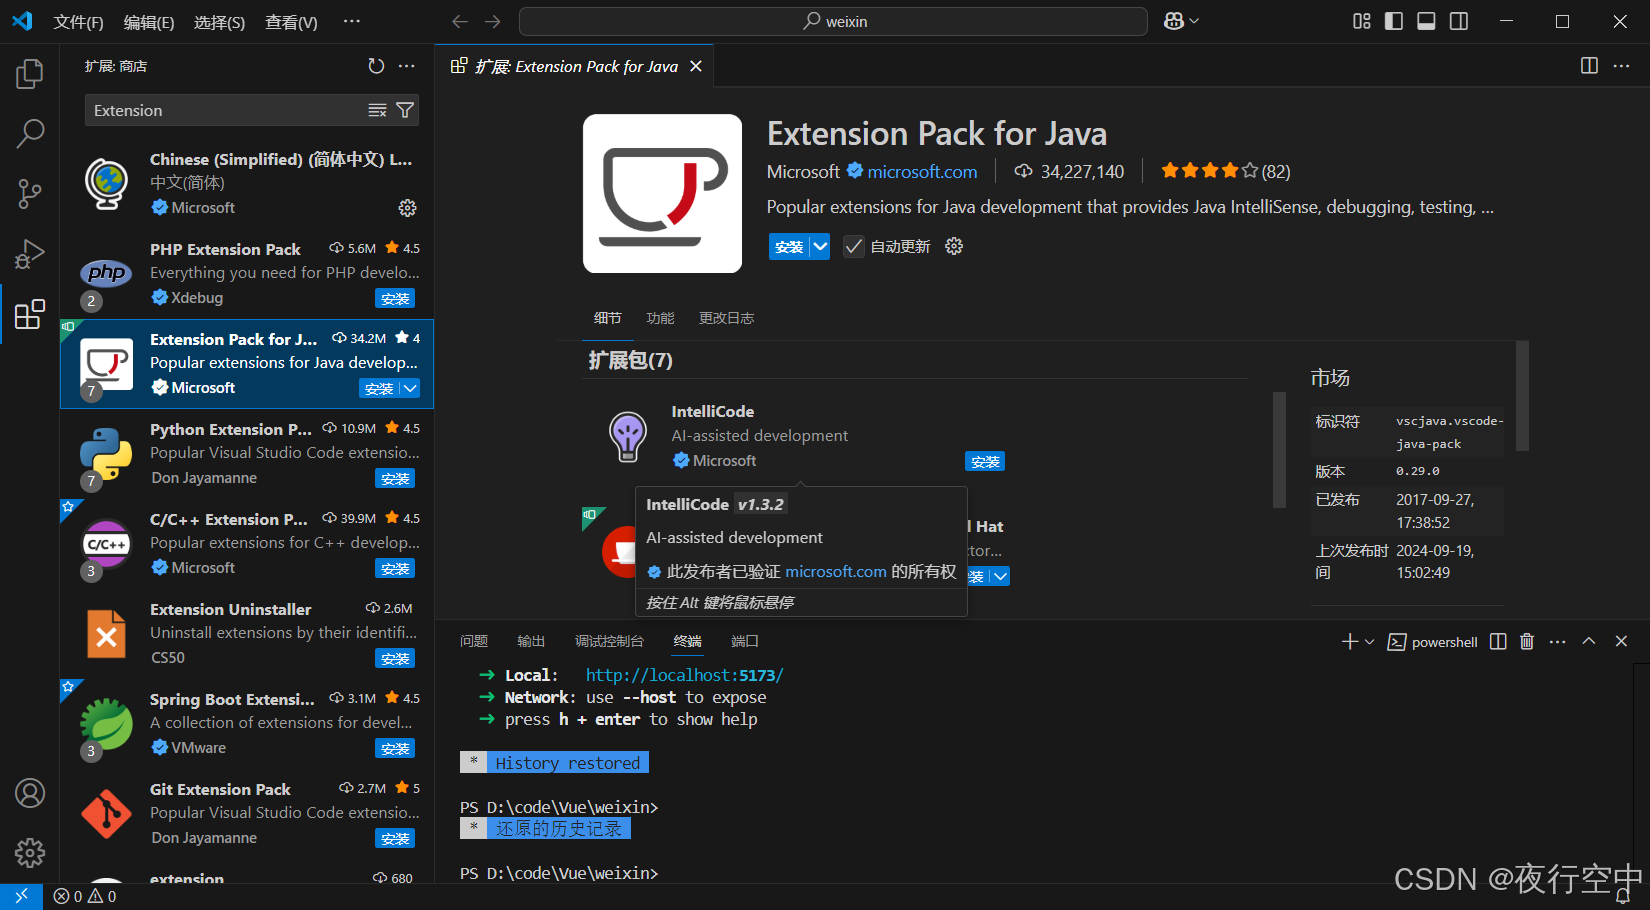
Task: Open editor more actions menu
Action: [1621, 66]
